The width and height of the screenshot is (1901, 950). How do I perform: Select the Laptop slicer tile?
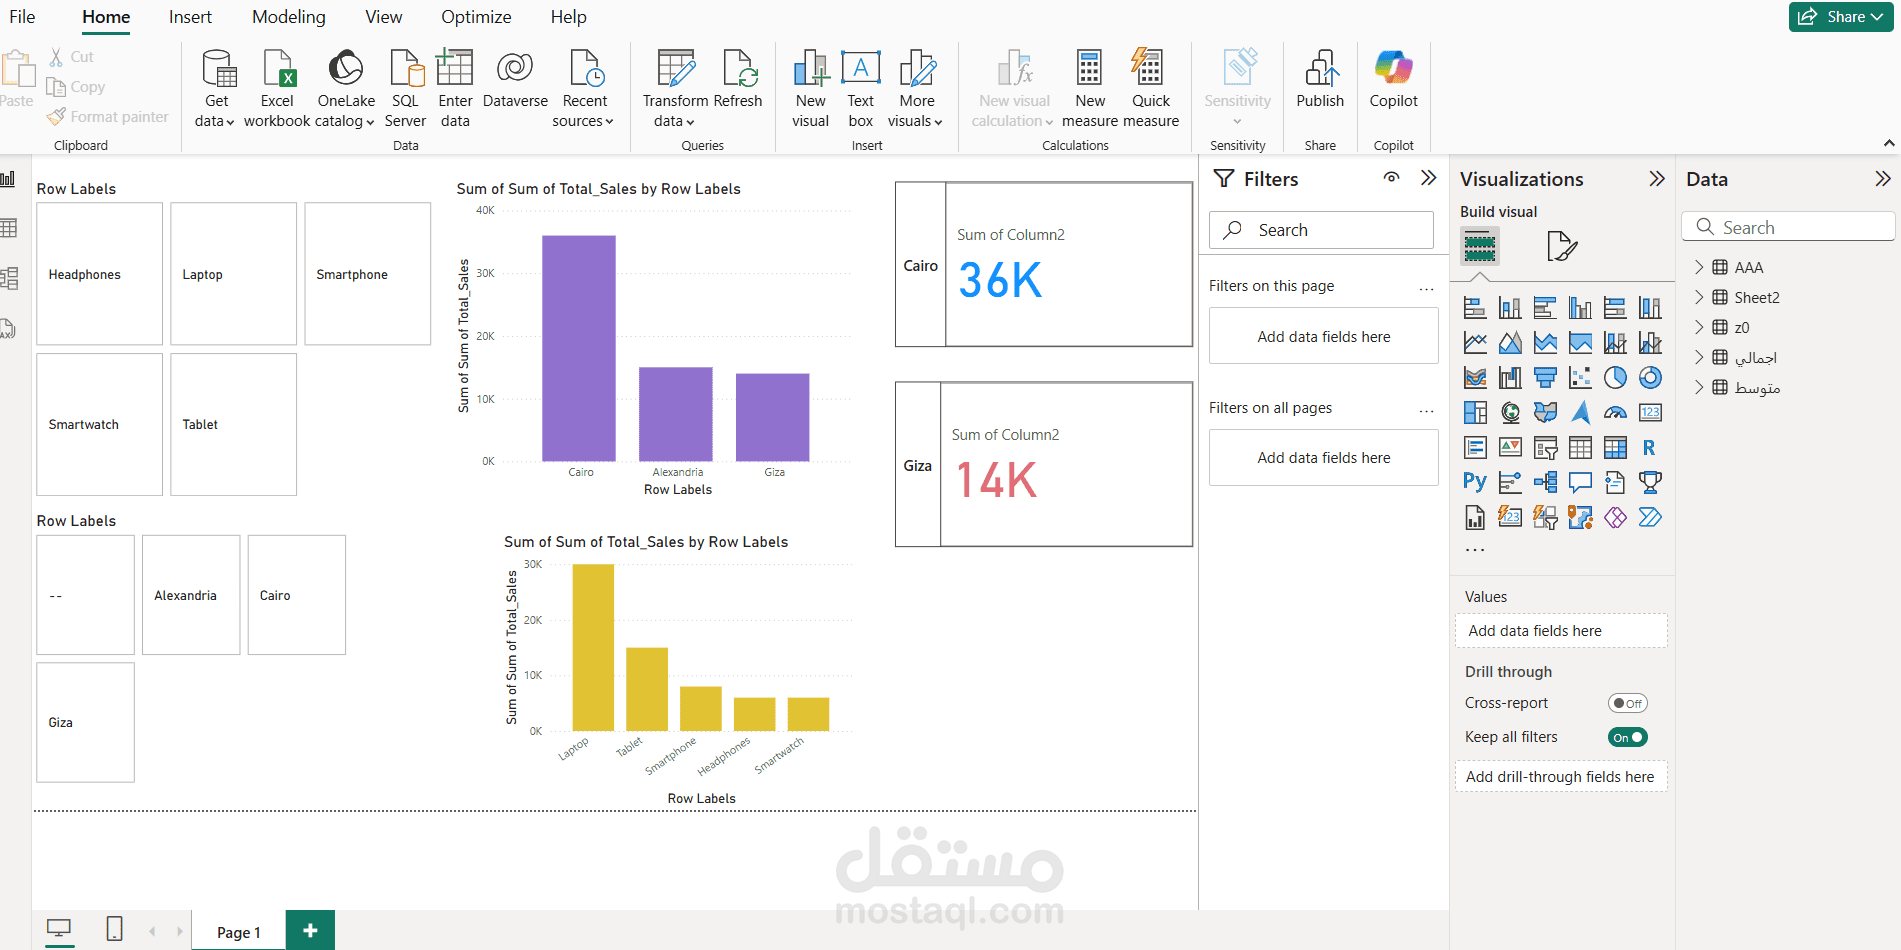[233, 274]
